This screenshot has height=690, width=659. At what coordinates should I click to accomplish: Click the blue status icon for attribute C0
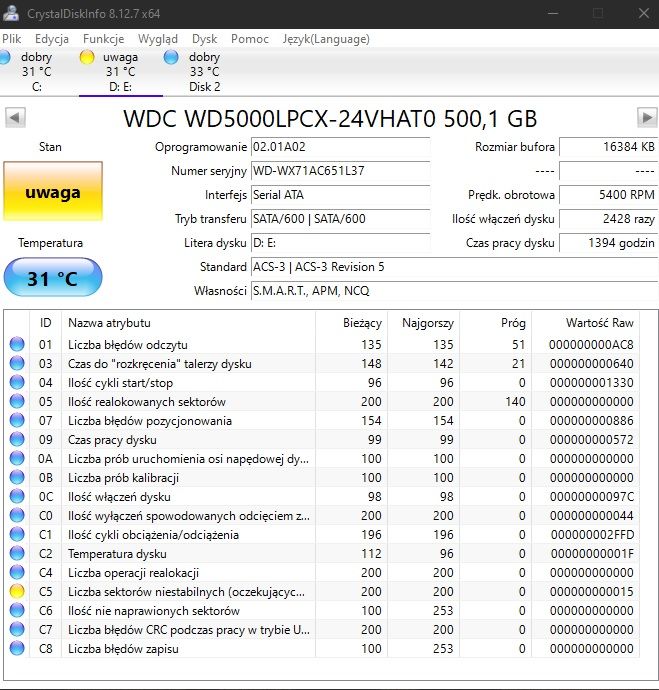[17, 515]
